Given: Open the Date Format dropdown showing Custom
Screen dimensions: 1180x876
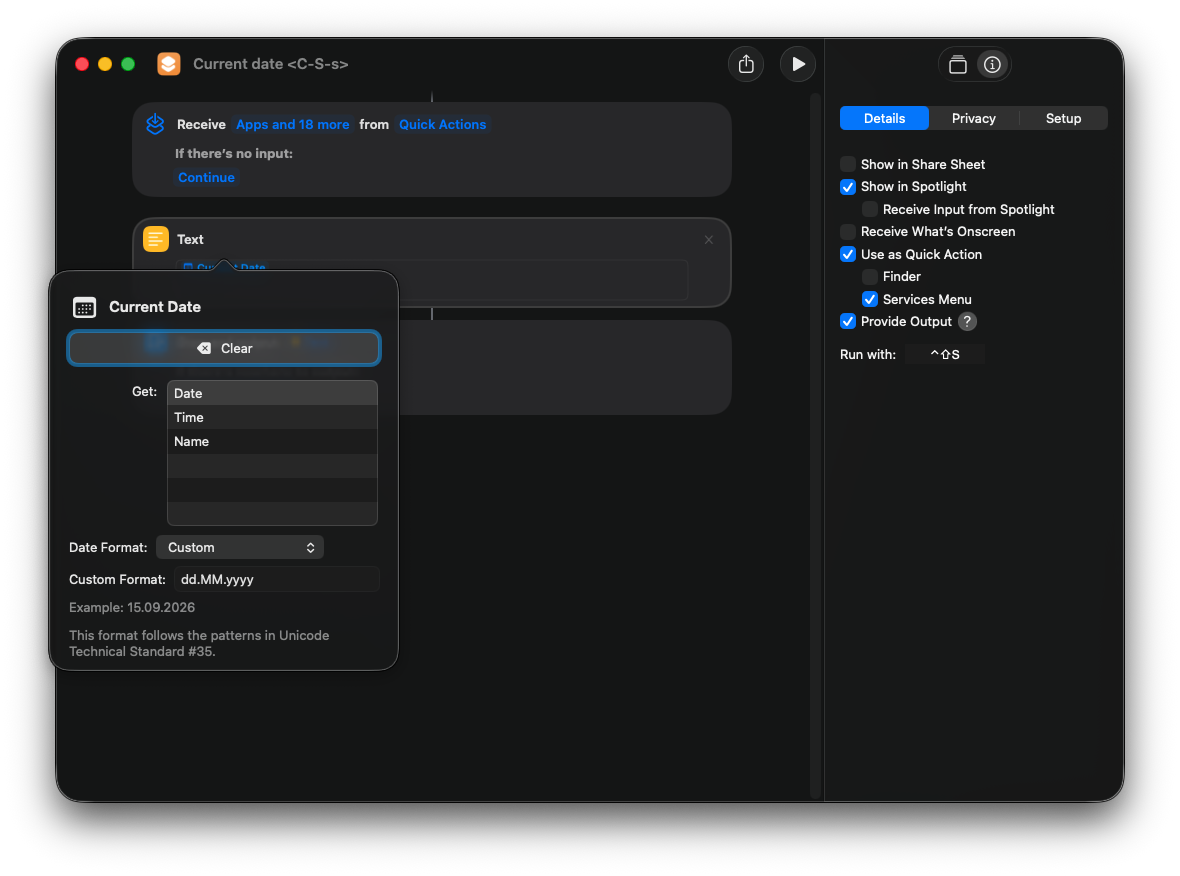Looking at the screenshot, I should (240, 547).
